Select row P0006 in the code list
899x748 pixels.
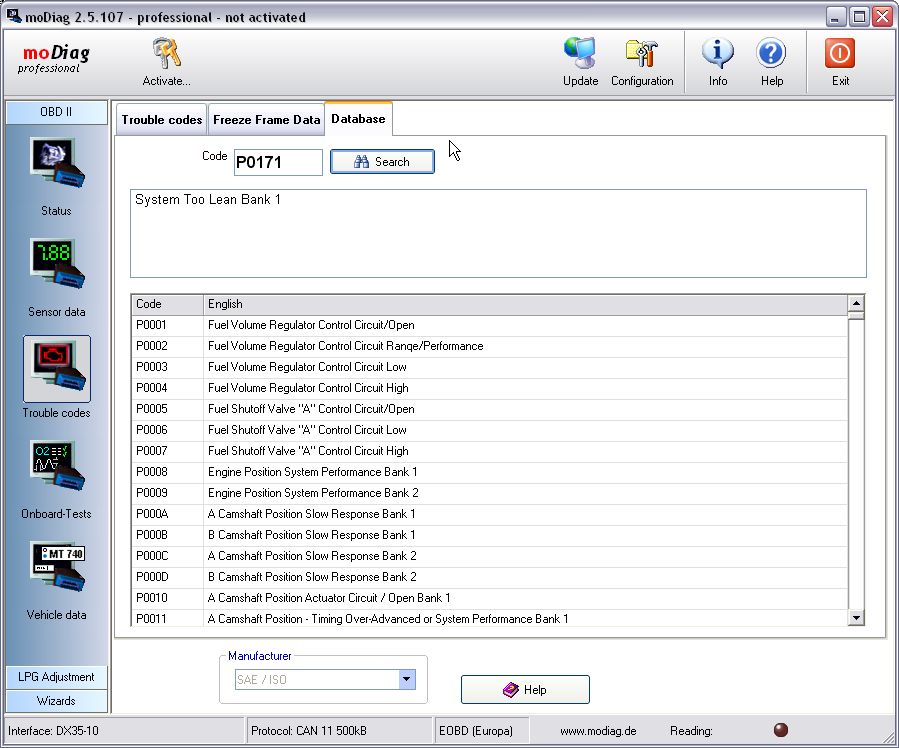tap(490, 430)
